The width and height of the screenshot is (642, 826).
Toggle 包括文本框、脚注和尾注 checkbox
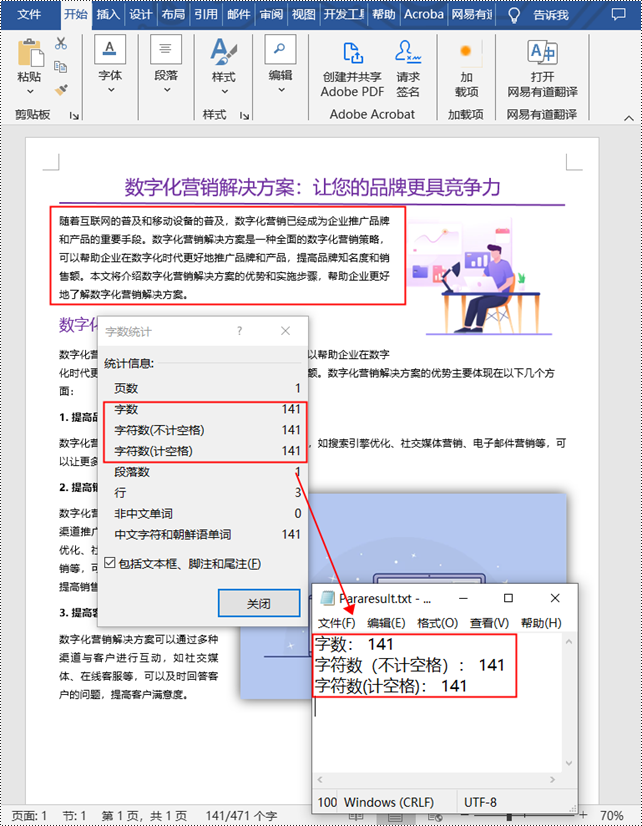pos(110,563)
